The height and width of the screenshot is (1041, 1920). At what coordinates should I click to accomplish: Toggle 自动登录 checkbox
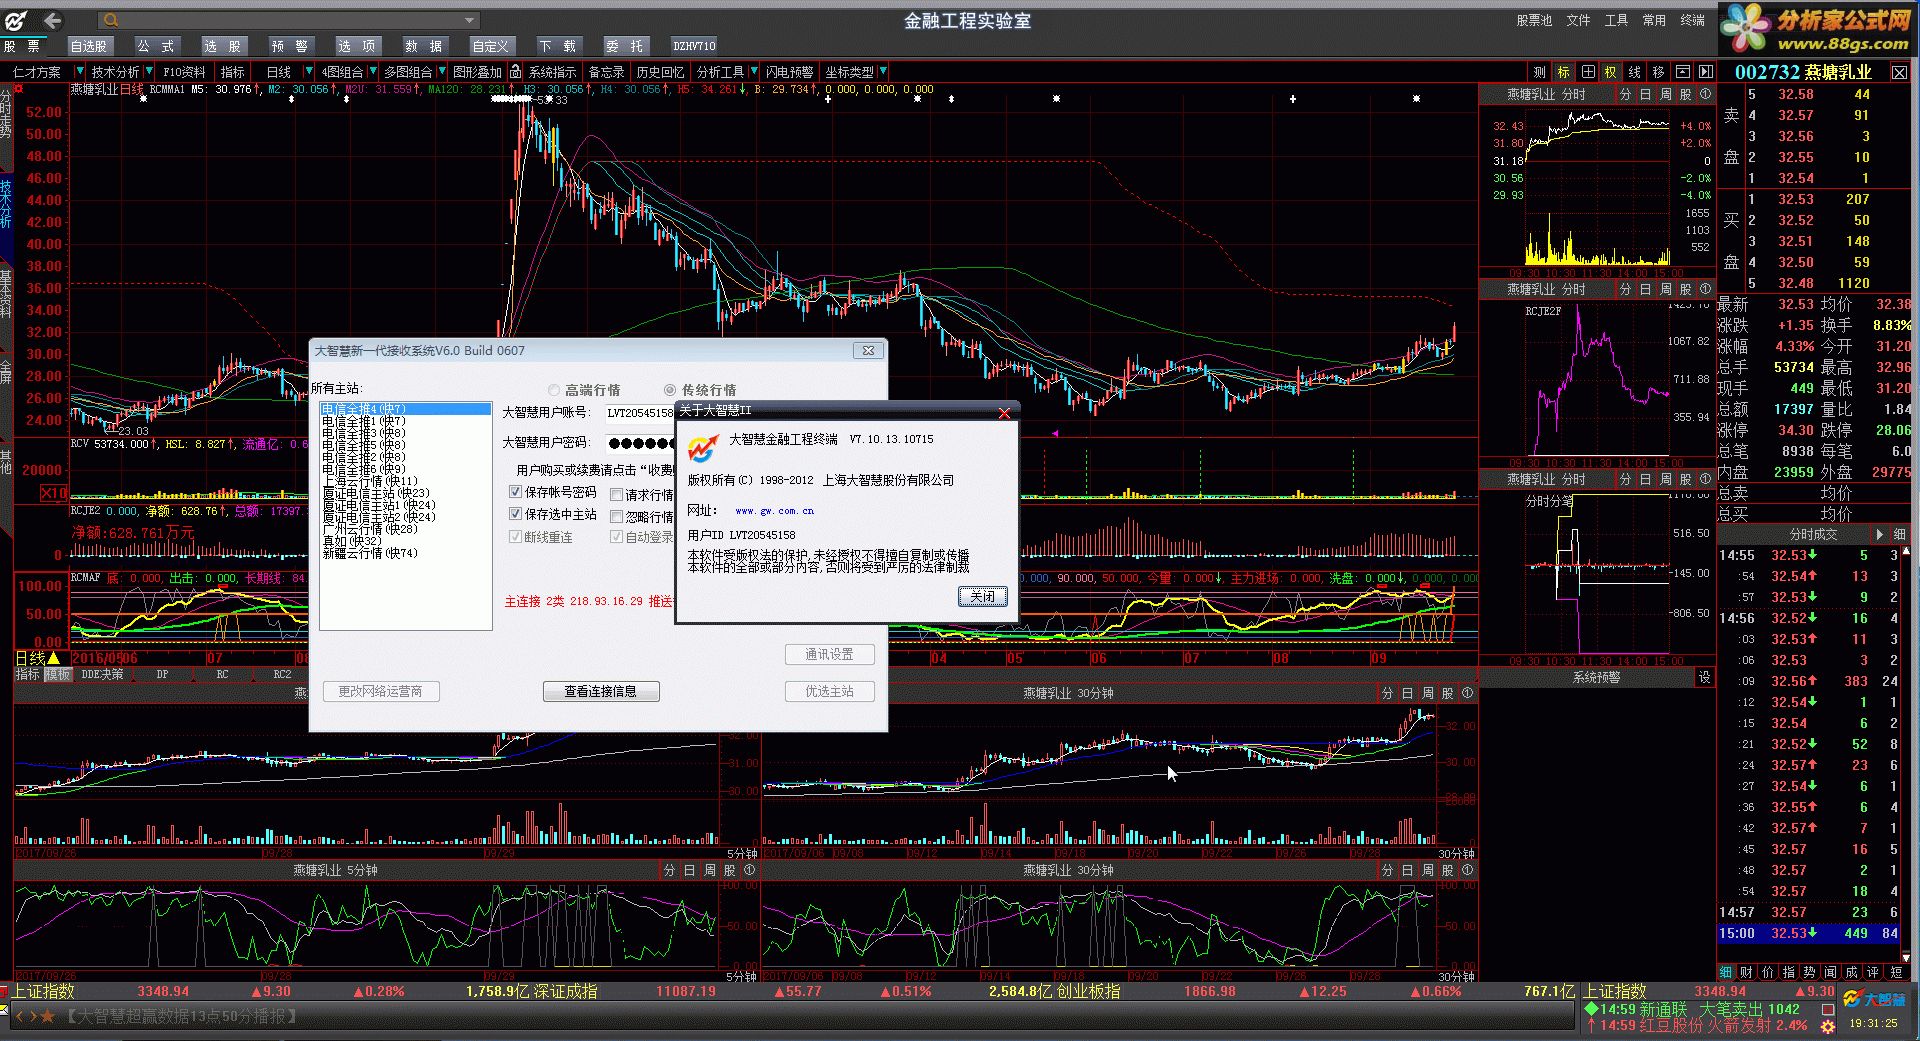(617, 537)
